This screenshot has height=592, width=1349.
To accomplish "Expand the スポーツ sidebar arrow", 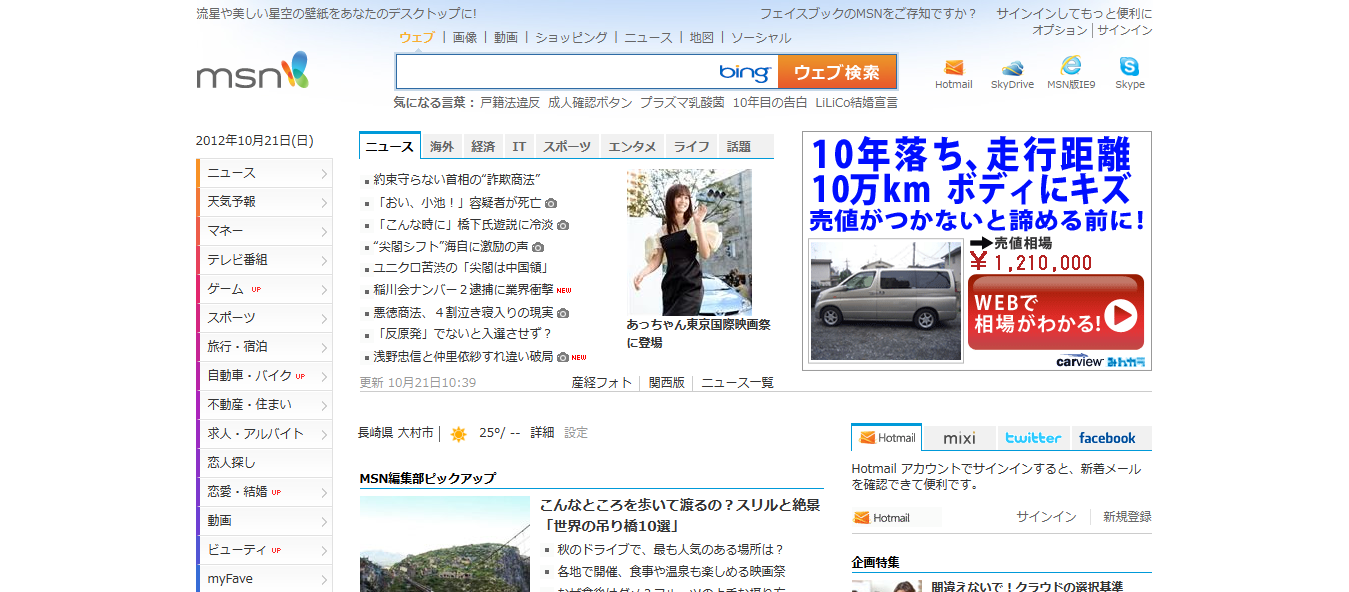I will pyautogui.click(x=324, y=319).
